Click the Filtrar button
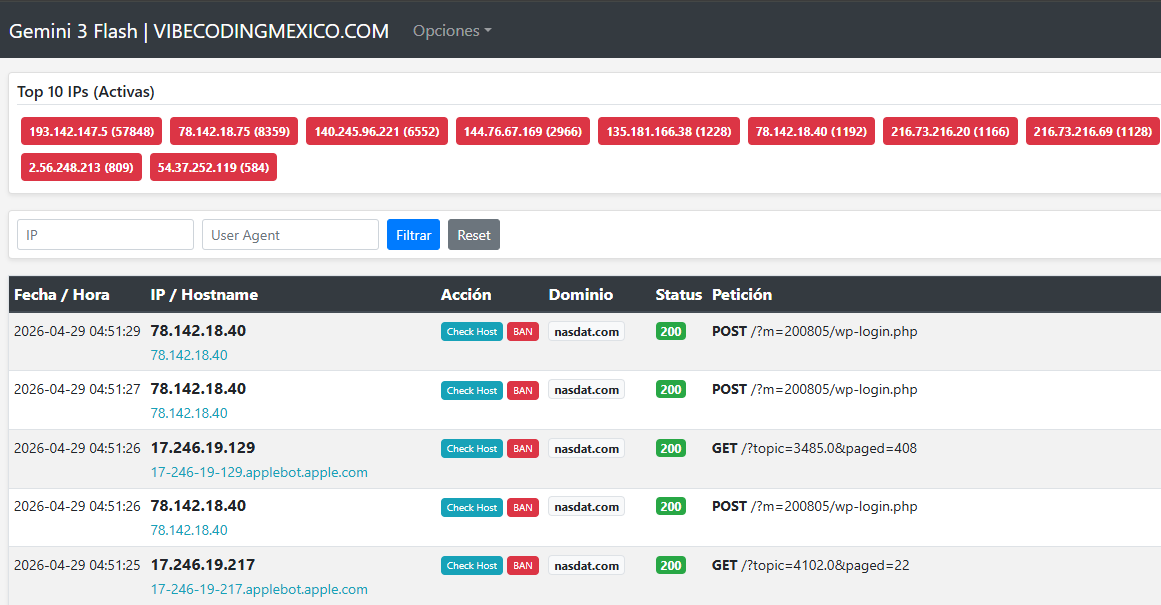 coord(413,235)
